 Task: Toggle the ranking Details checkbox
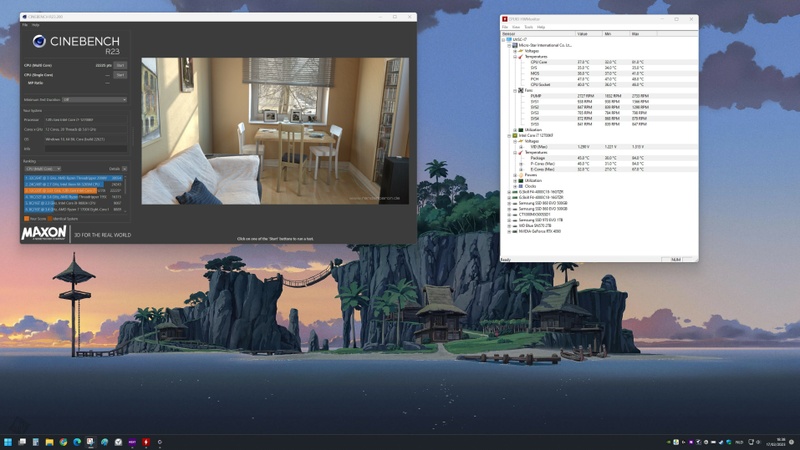pos(124,169)
